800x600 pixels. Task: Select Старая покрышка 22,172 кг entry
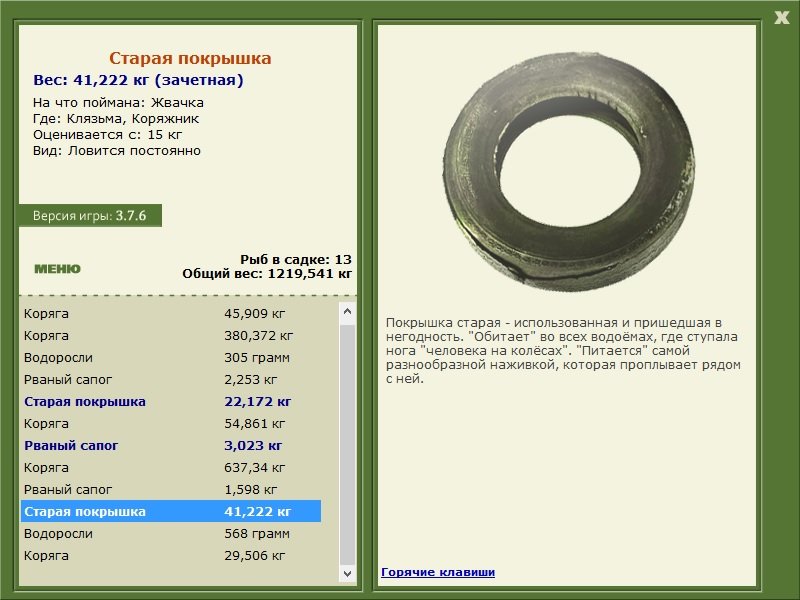171,401
